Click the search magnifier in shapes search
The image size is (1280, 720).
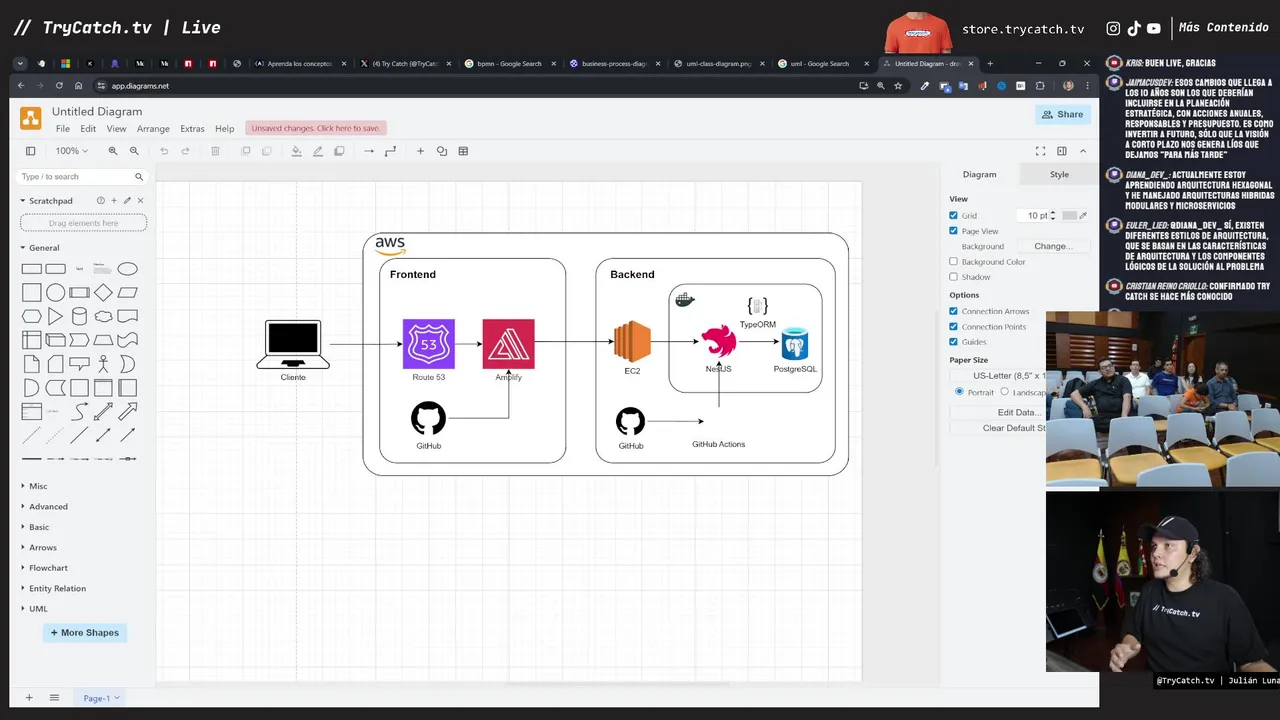[139, 177]
